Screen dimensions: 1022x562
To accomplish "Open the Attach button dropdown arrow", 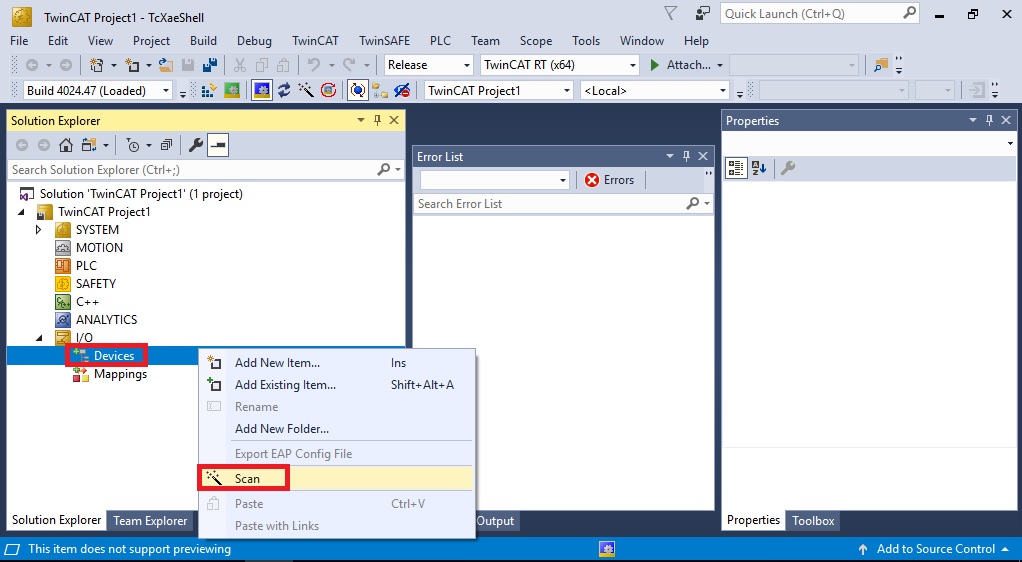I will pyautogui.click(x=720, y=65).
